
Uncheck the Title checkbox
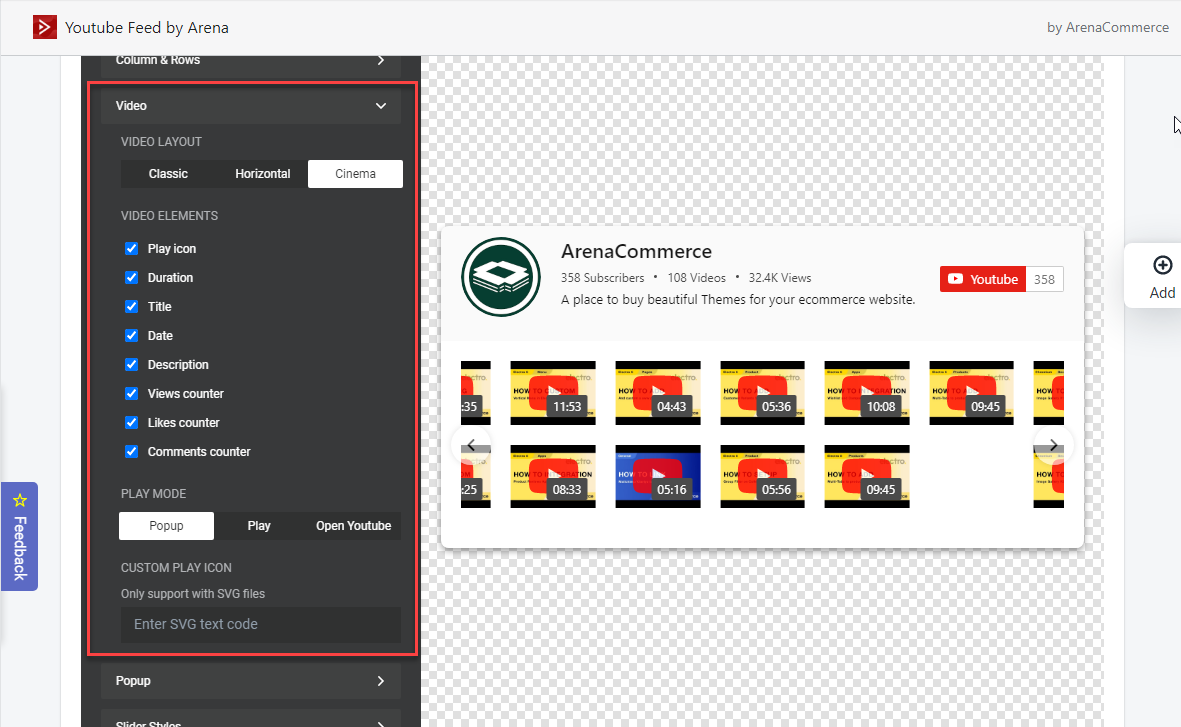click(x=132, y=307)
